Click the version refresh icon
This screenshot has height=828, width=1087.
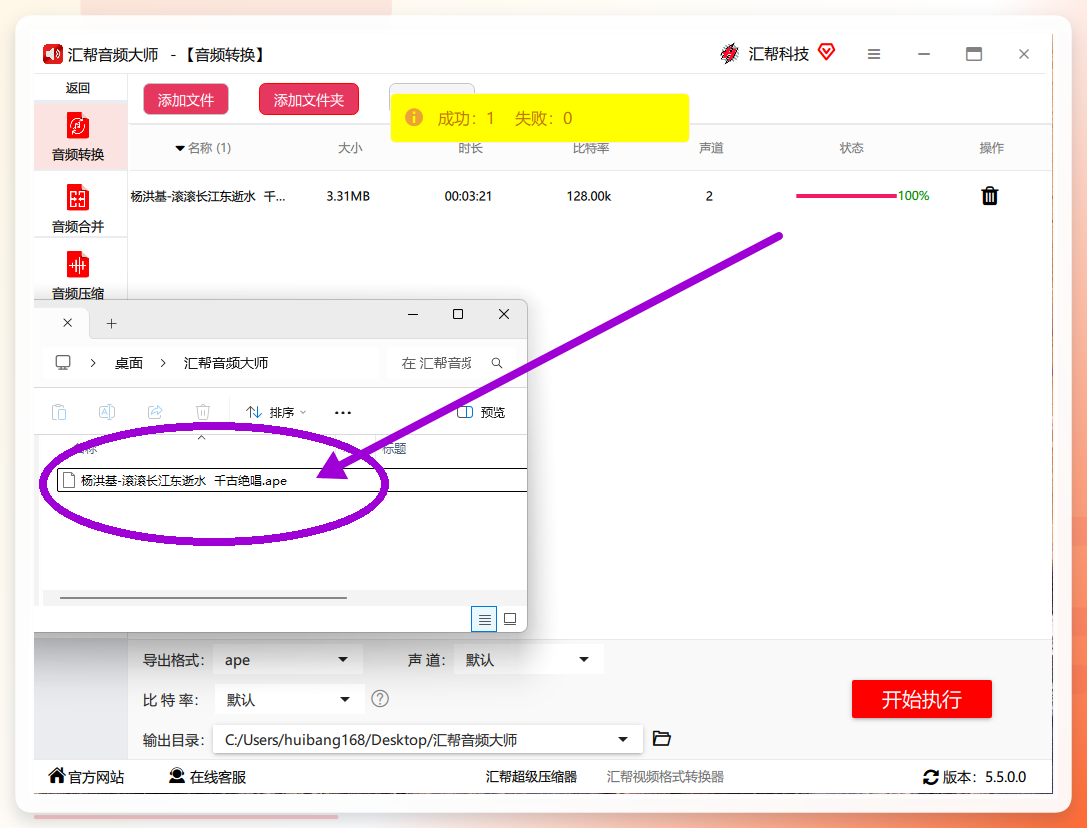point(930,777)
